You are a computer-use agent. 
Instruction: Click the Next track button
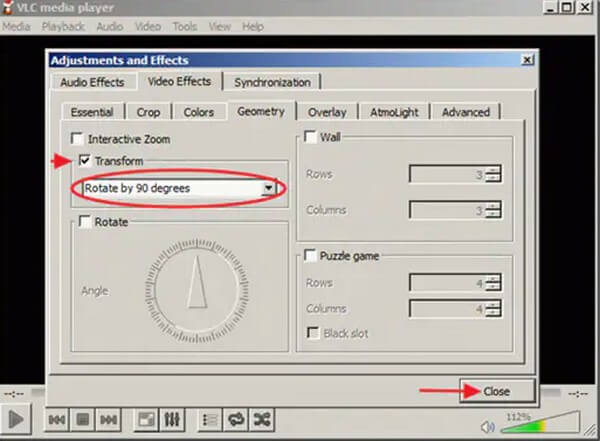[x=109, y=420]
